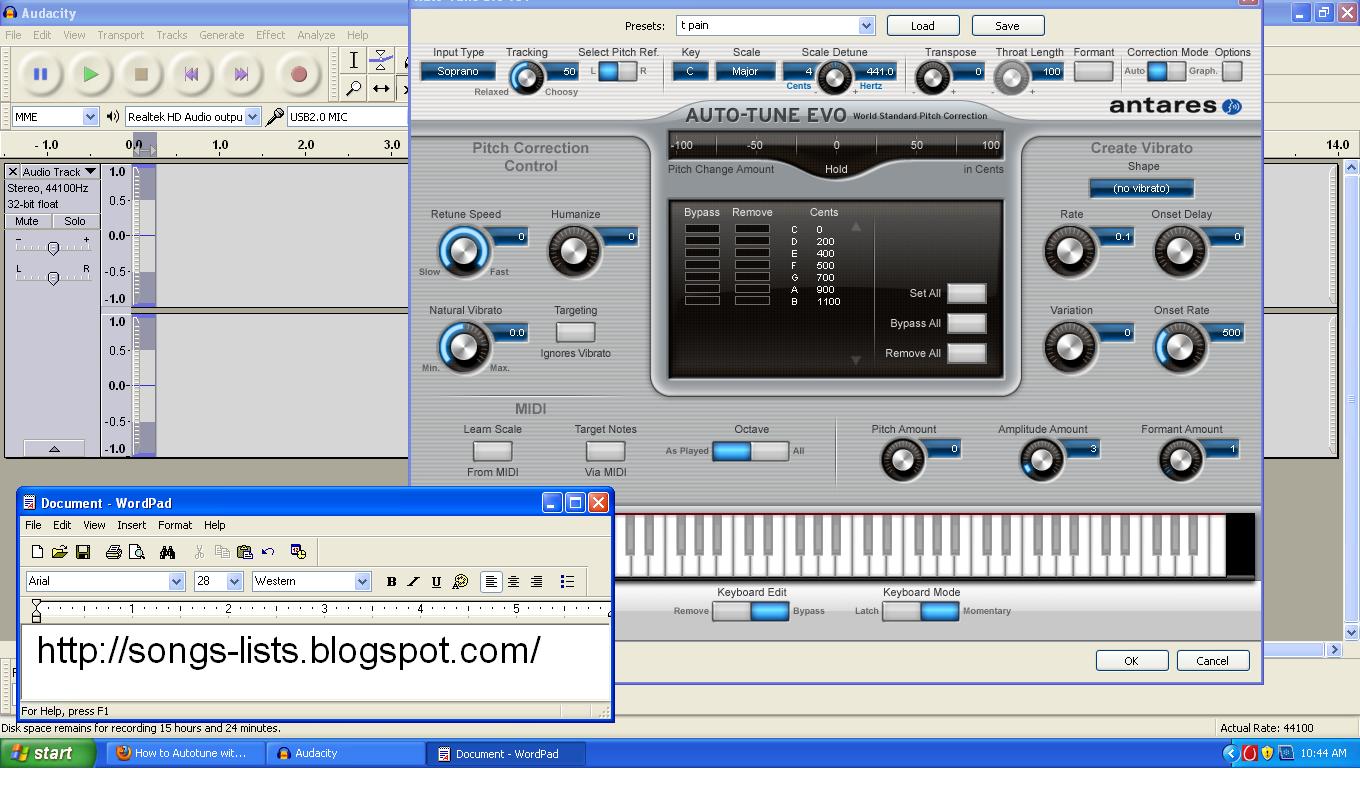Image resolution: width=1360 pixels, height=793 pixels.
Task: Toggle bullet list in WordPad
Action: (567, 582)
